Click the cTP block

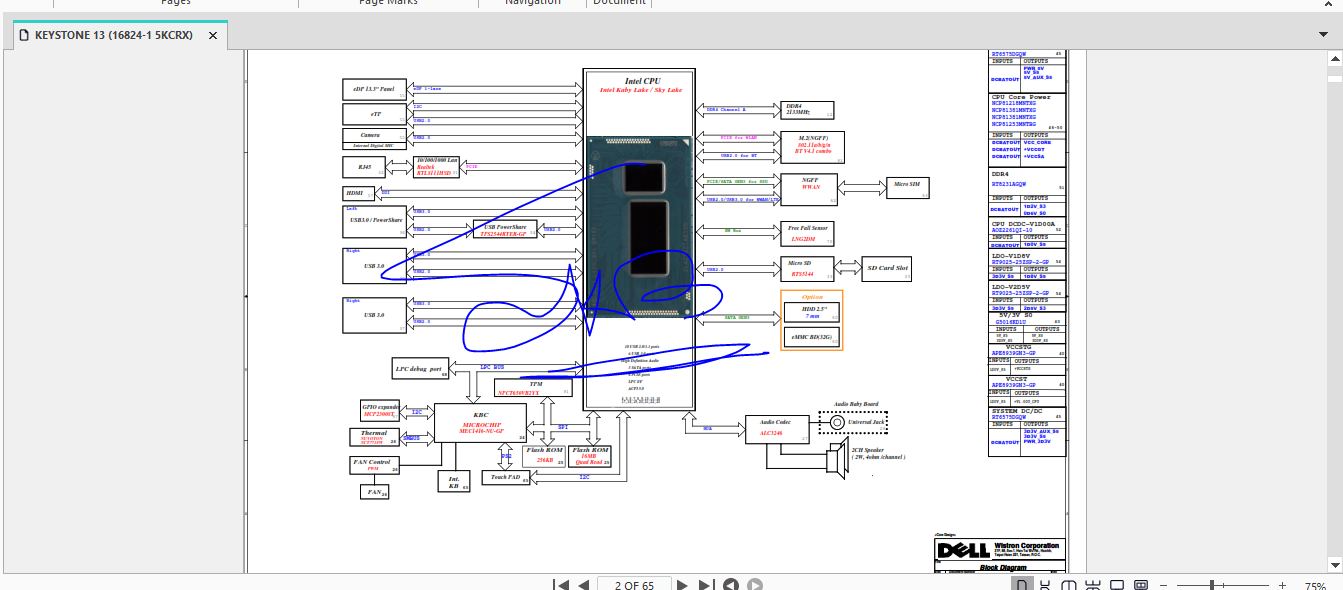[374, 114]
